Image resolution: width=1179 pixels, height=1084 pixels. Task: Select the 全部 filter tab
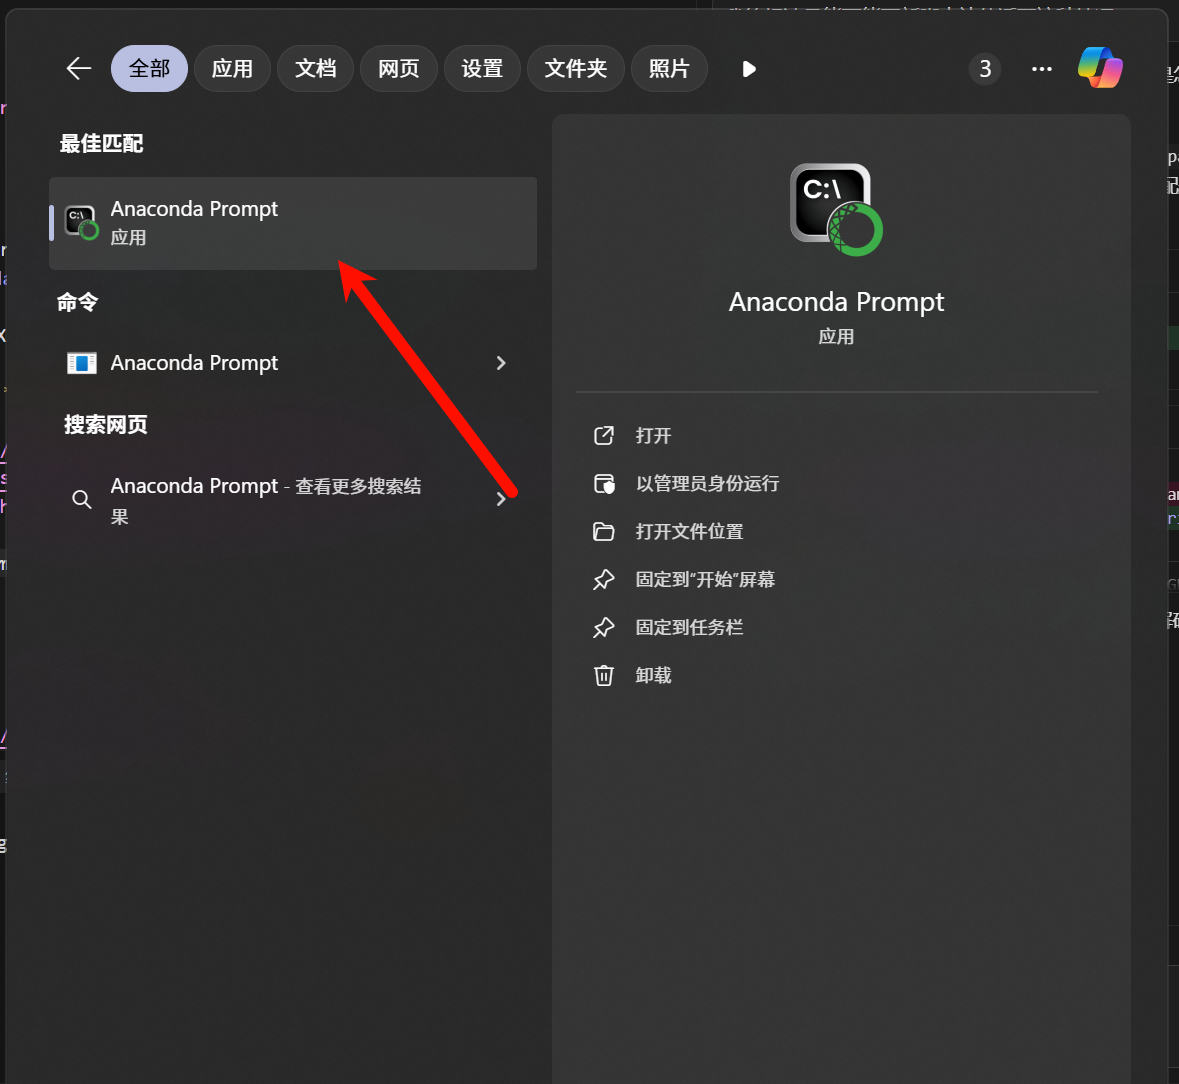149,68
